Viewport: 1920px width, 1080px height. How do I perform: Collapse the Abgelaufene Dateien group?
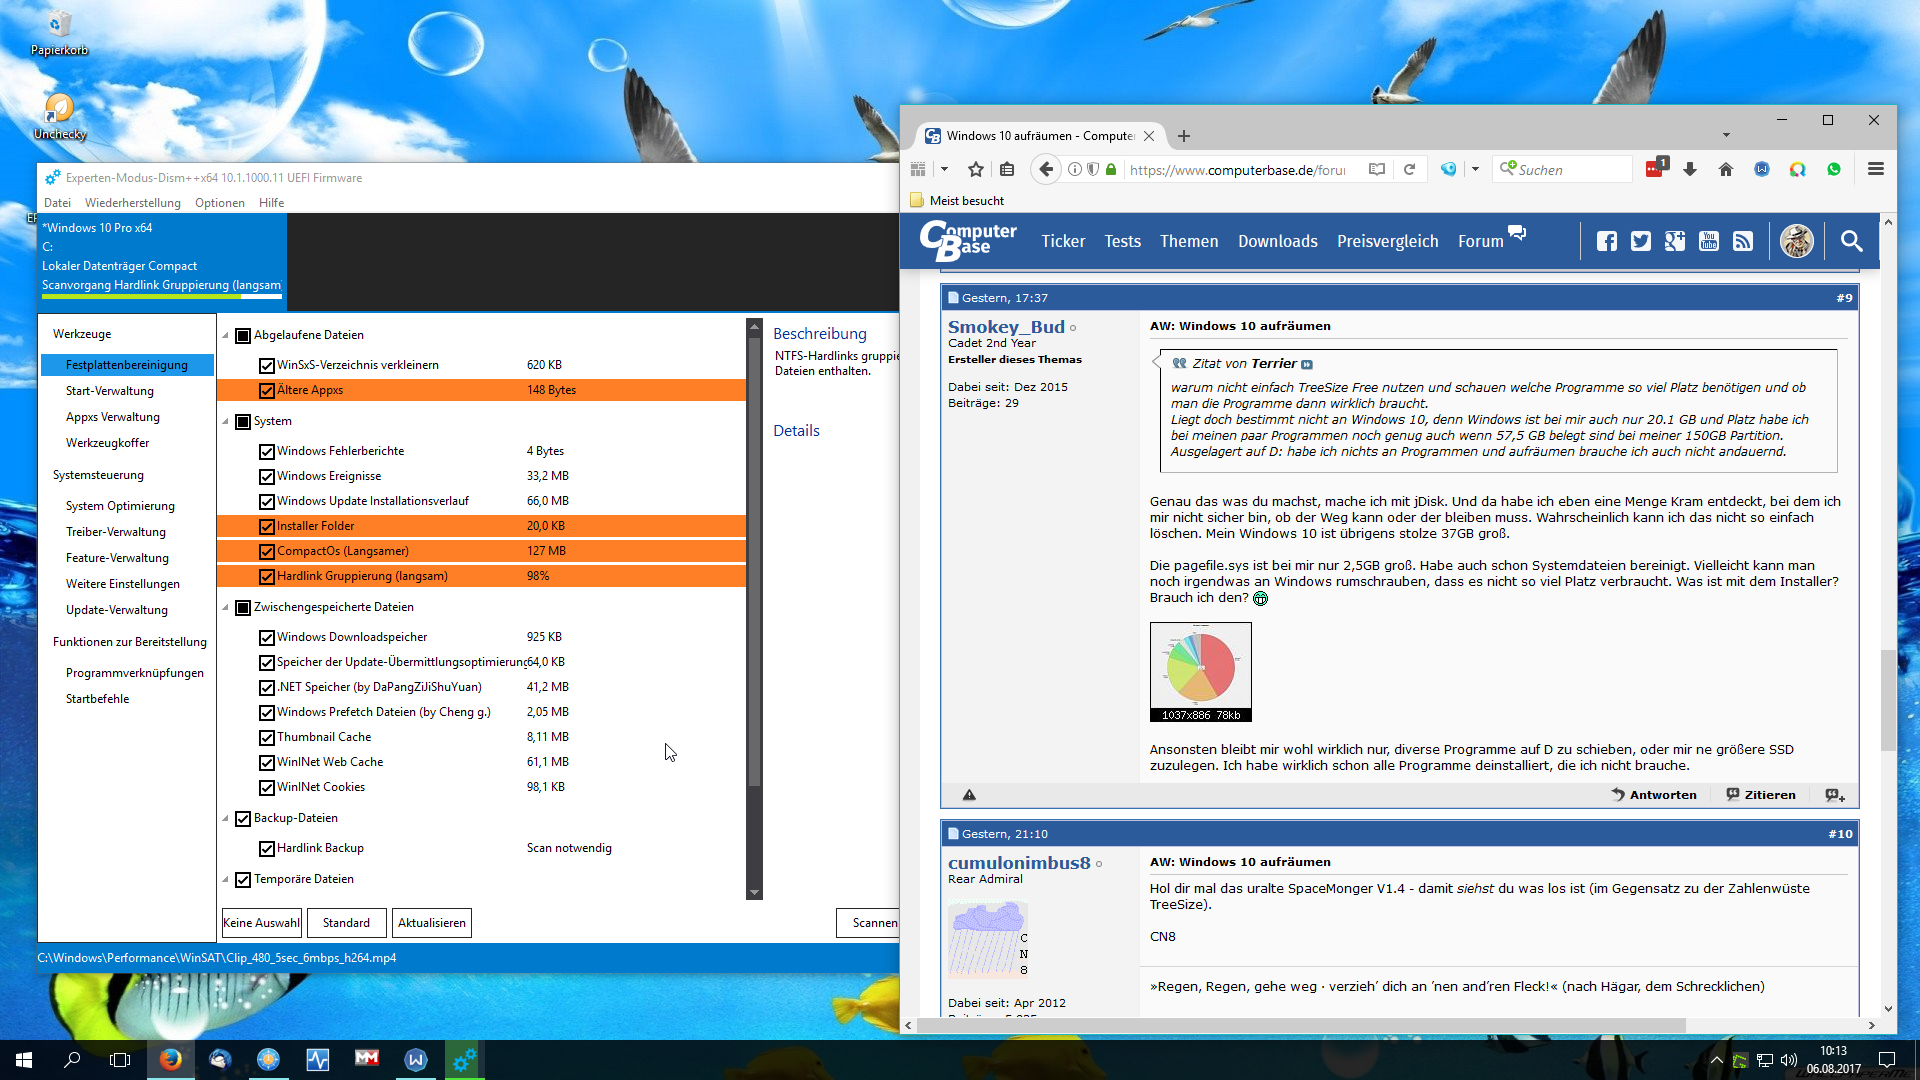pos(226,336)
